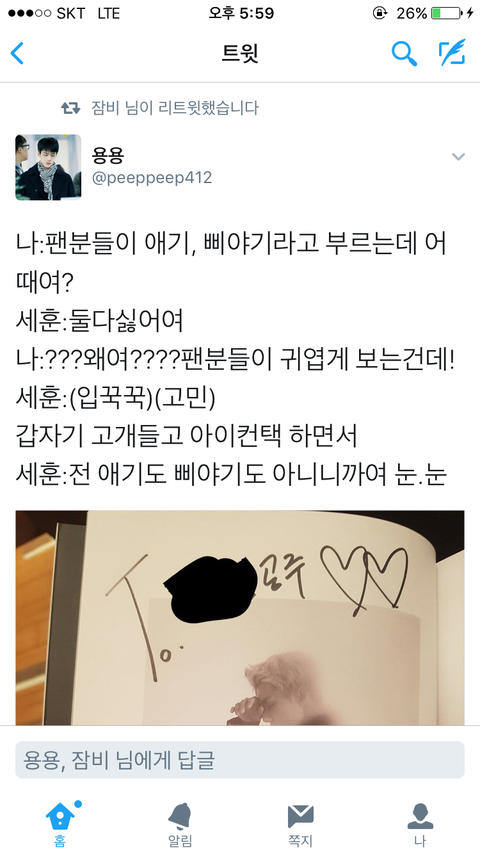Open 용용's profile picture
The height and width of the screenshot is (854, 480).
coord(48,167)
